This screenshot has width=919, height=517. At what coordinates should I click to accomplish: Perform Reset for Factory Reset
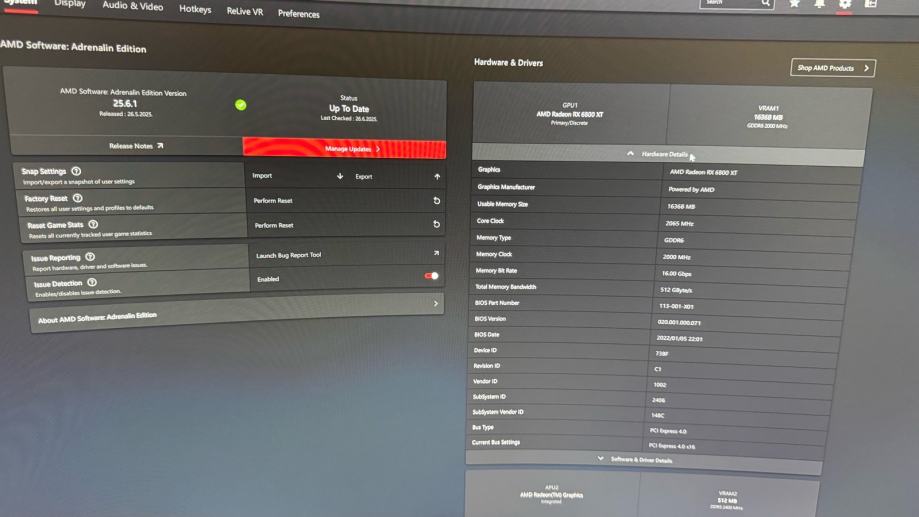click(x=346, y=200)
